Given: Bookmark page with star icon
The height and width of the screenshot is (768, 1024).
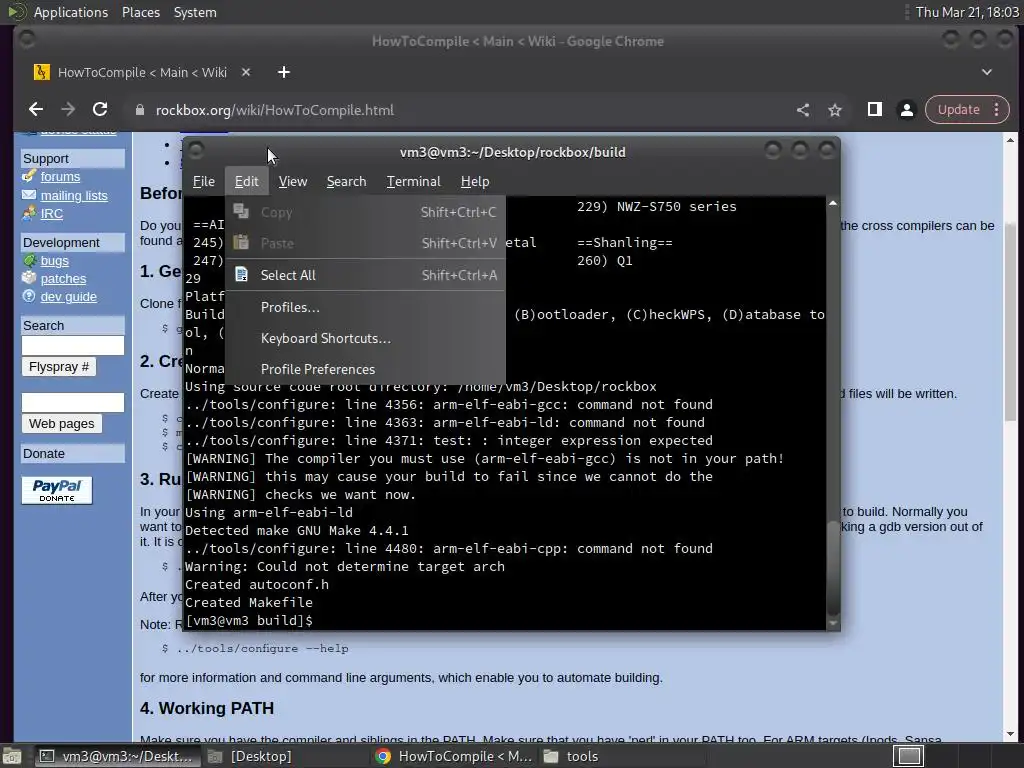Looking at the screenshot, I should [x=835, y=110].
